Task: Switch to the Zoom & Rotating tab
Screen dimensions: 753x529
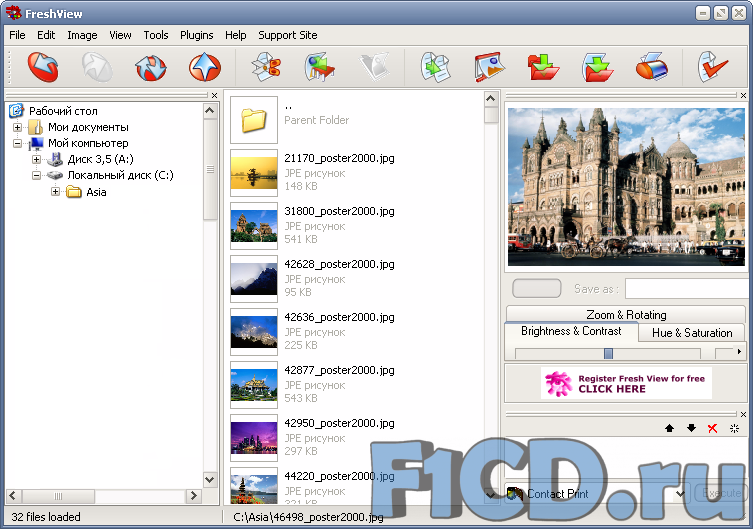Action: pos(626,315)
